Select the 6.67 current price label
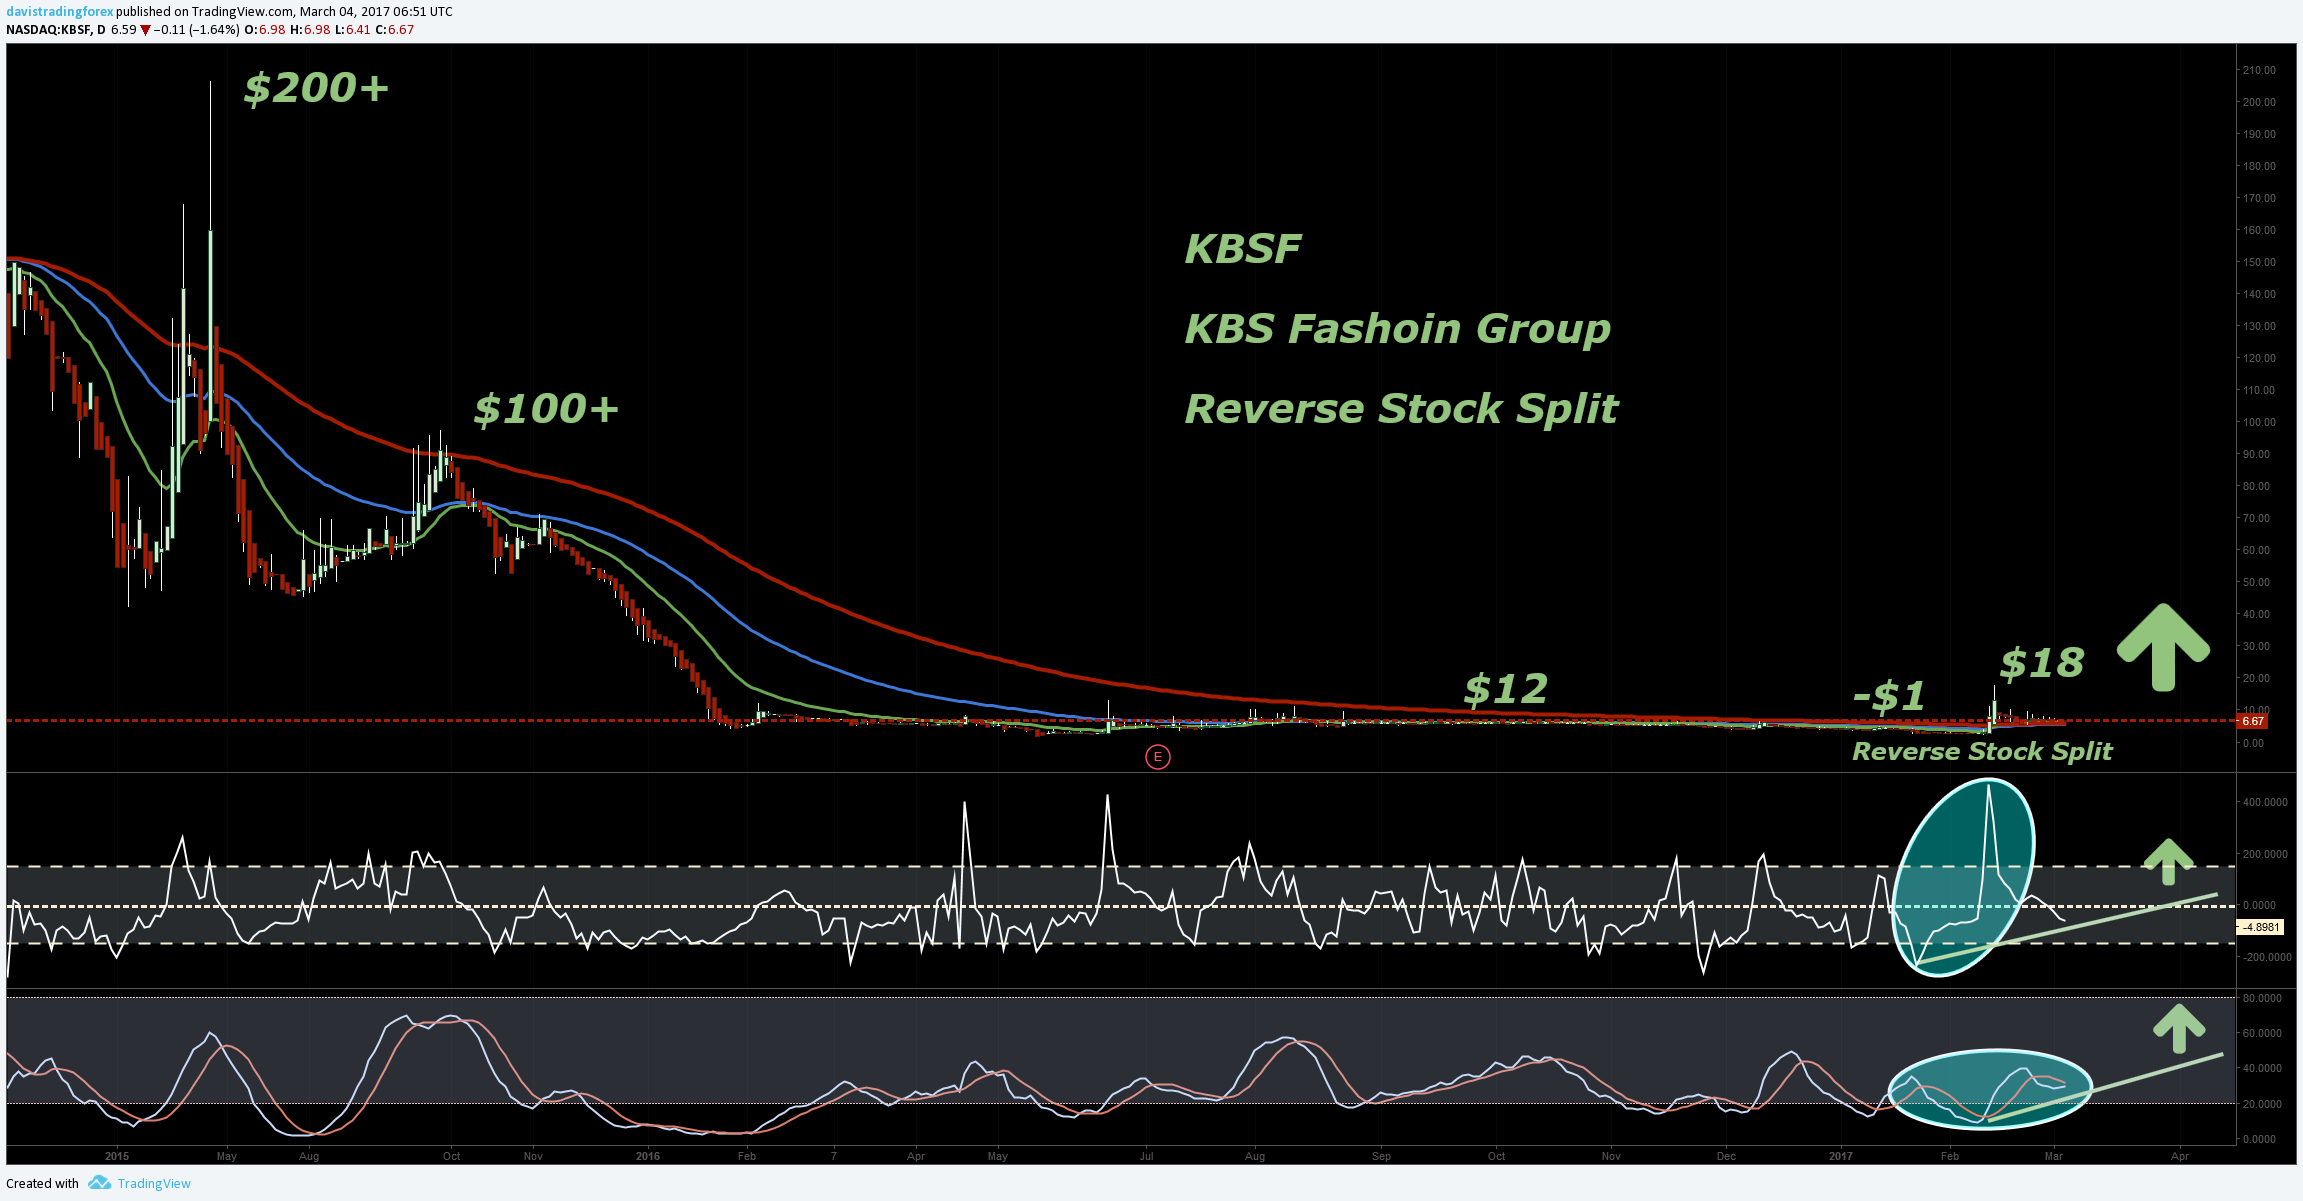This screenshot has width=2303, height=1201. [x=2252, y=721]
